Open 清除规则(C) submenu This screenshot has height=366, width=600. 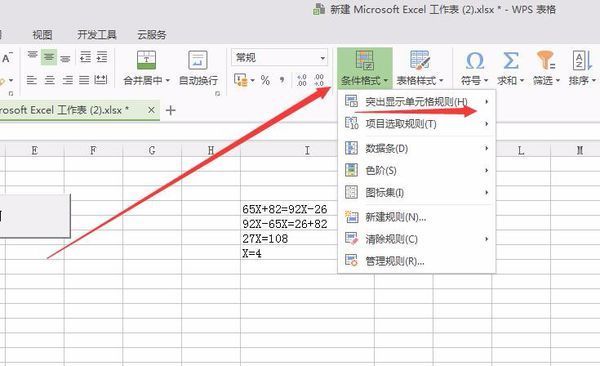click(417, 239)
